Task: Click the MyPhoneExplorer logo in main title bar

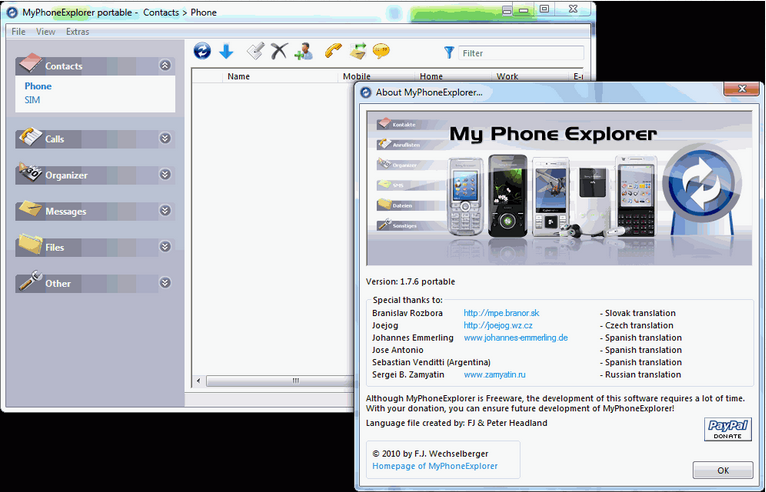Action: coord(12,12)
